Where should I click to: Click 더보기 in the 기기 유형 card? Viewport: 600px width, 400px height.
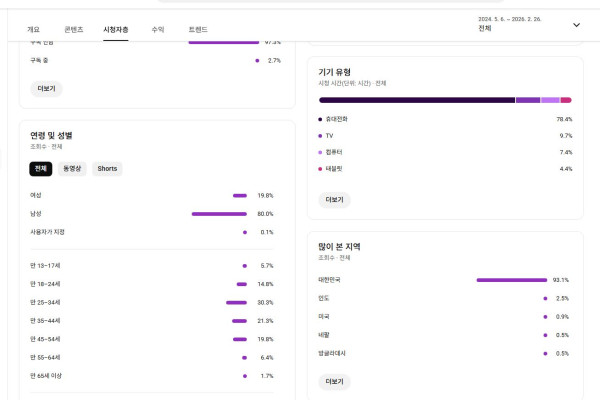click(x=334, y=199)
